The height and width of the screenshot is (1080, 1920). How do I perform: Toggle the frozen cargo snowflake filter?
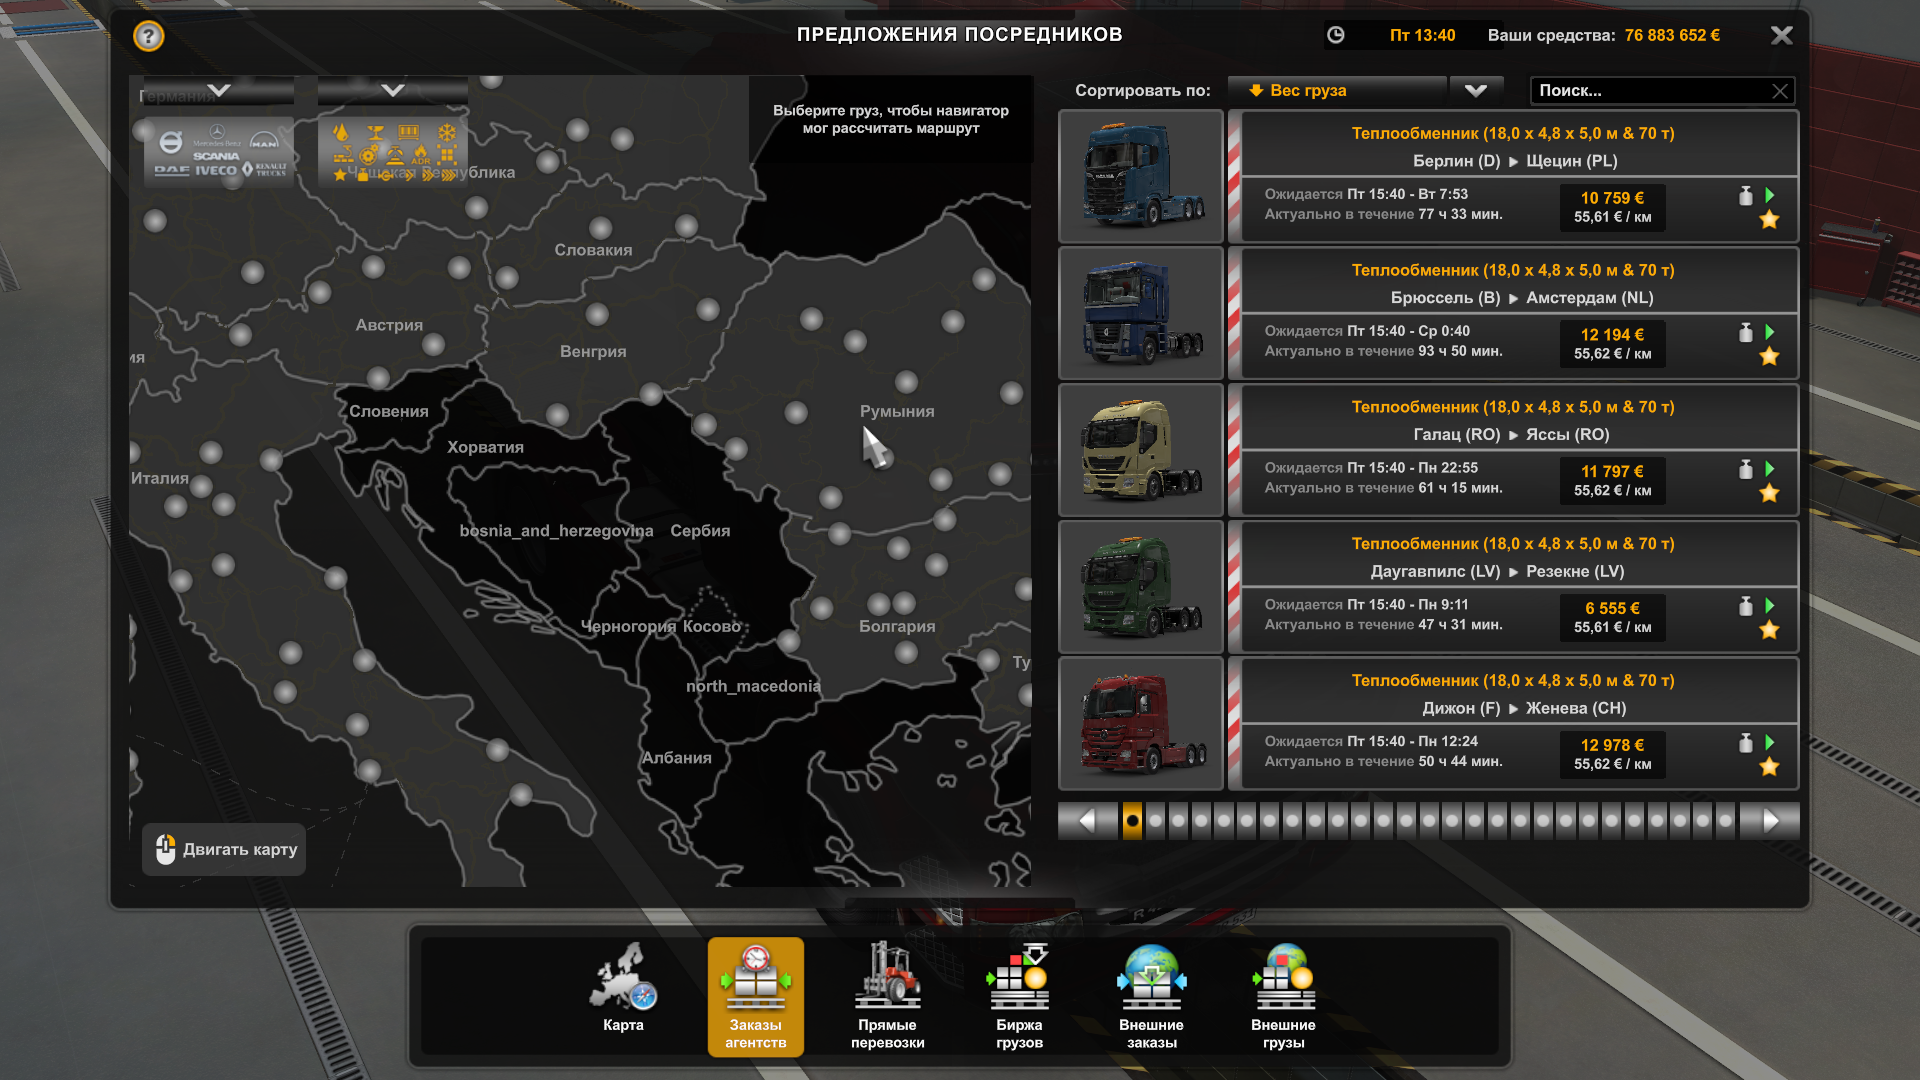coord(447,133)
